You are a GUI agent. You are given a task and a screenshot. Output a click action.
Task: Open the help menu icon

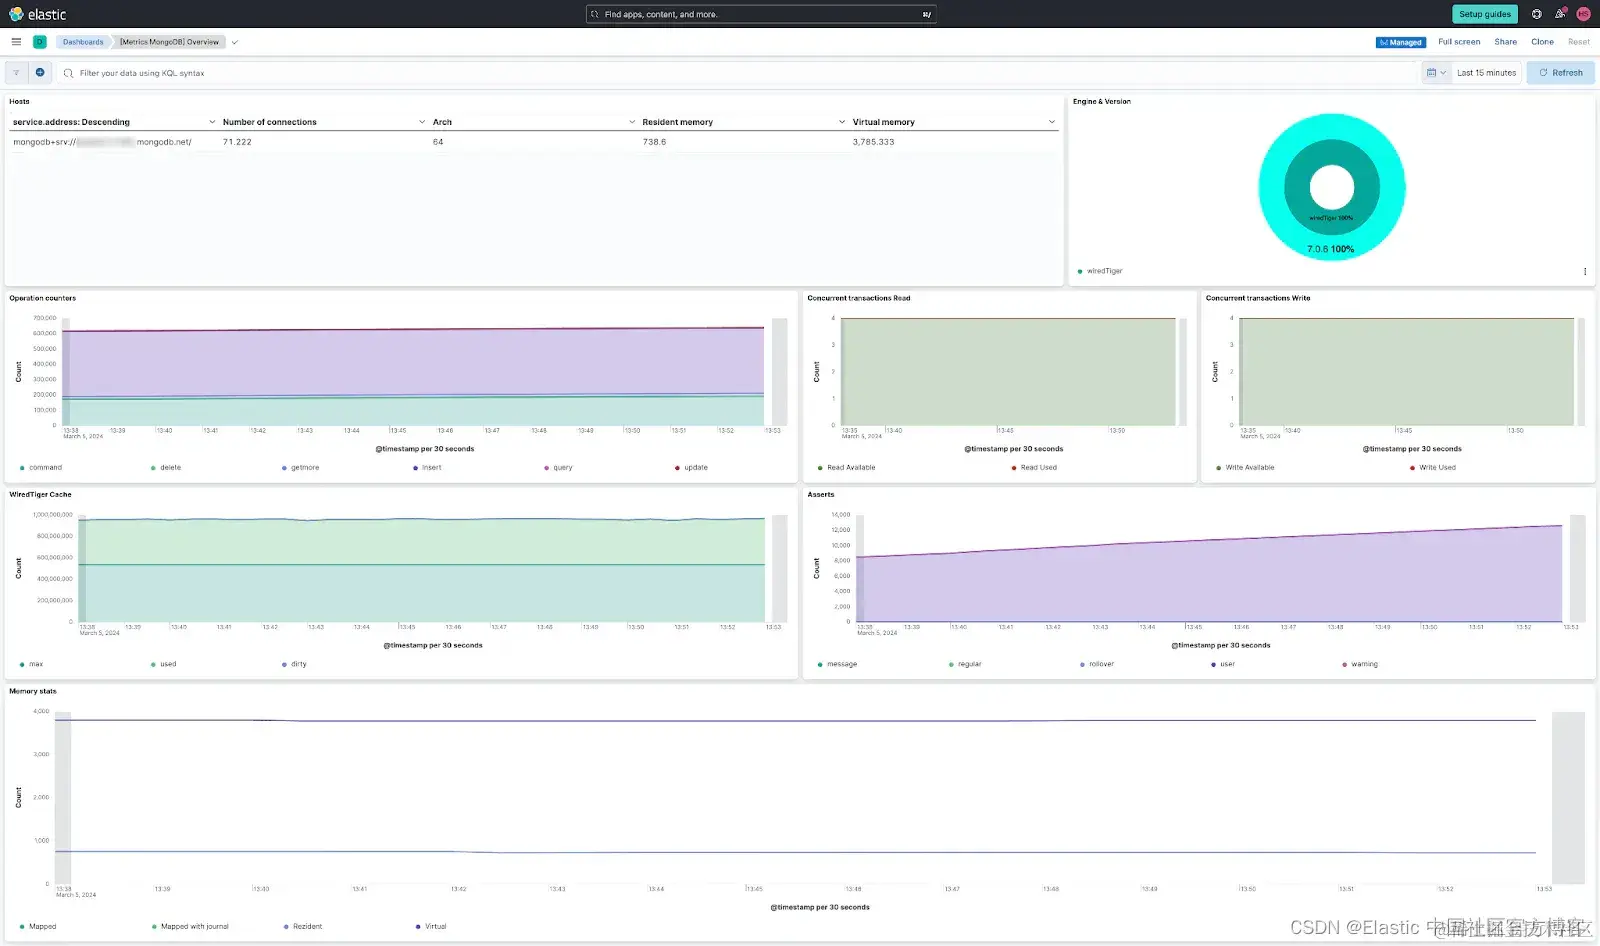1537,14
